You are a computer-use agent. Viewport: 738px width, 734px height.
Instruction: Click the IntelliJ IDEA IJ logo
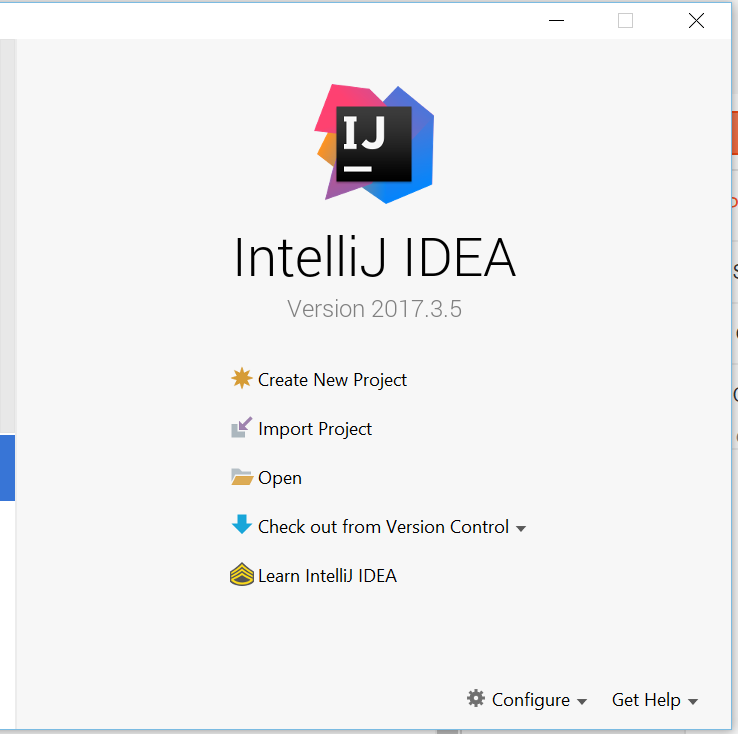[375, 144]
